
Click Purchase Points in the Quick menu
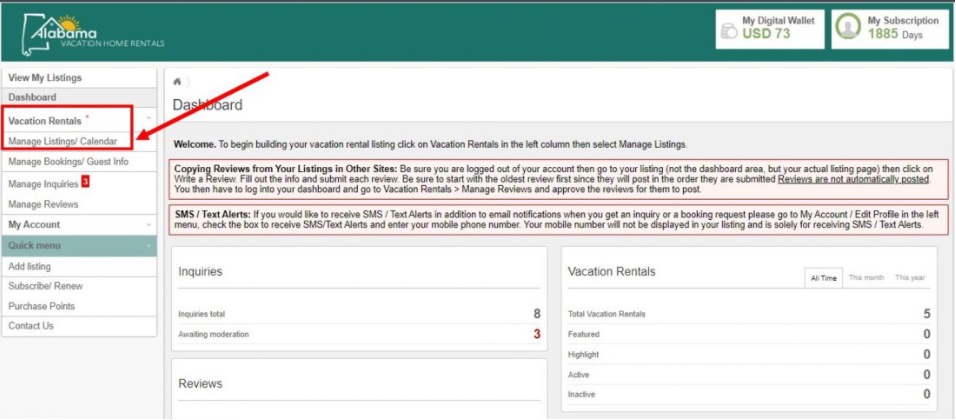(43, 306)
